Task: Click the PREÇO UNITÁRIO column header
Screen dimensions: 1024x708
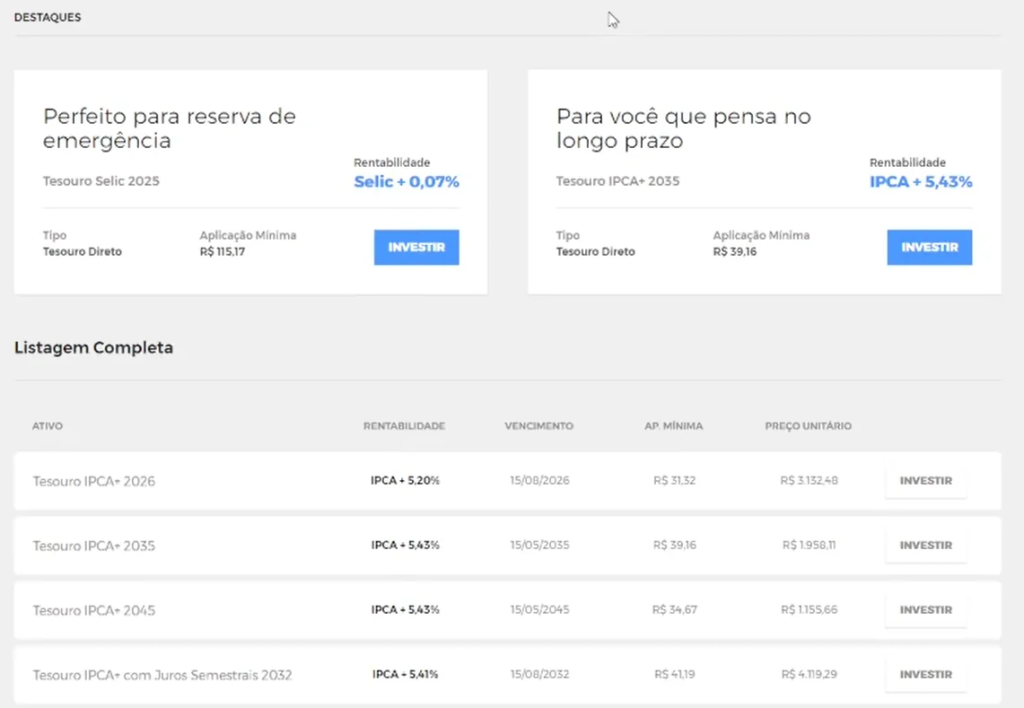Action: pos(808,426)
